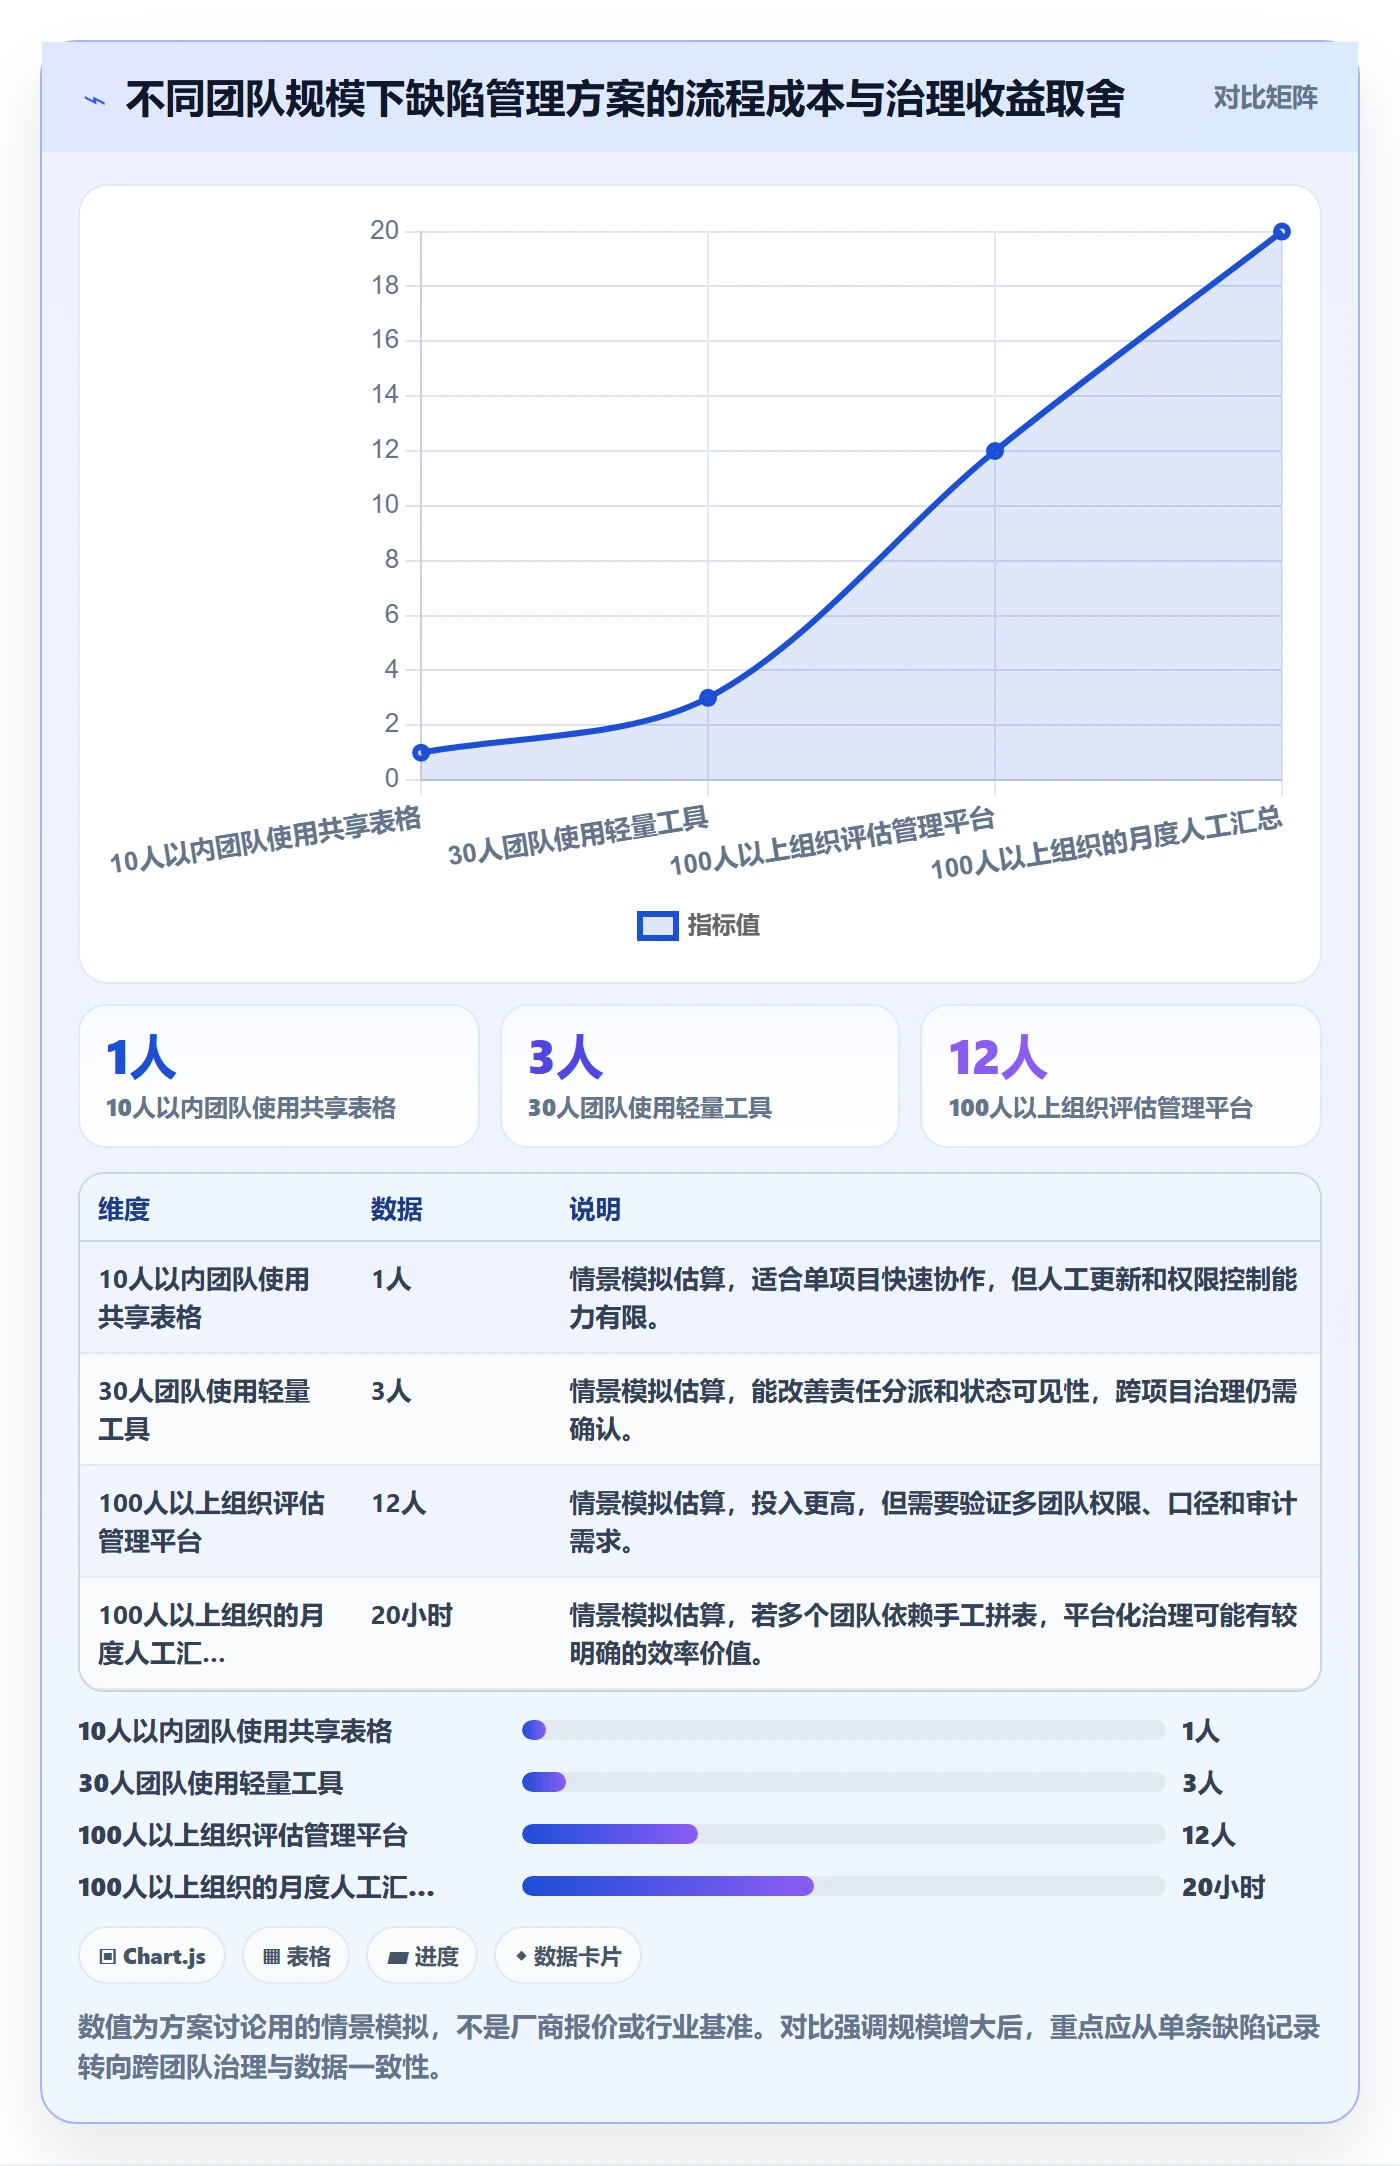Click the 数据卡片 tag
This screenshot has width=1400, height=2166.
click(568, 1956)
